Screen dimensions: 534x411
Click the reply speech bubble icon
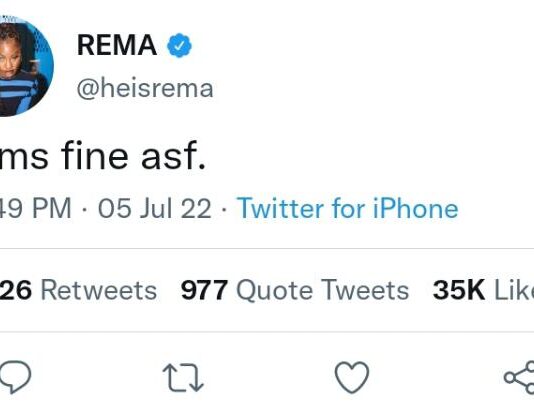15,377
